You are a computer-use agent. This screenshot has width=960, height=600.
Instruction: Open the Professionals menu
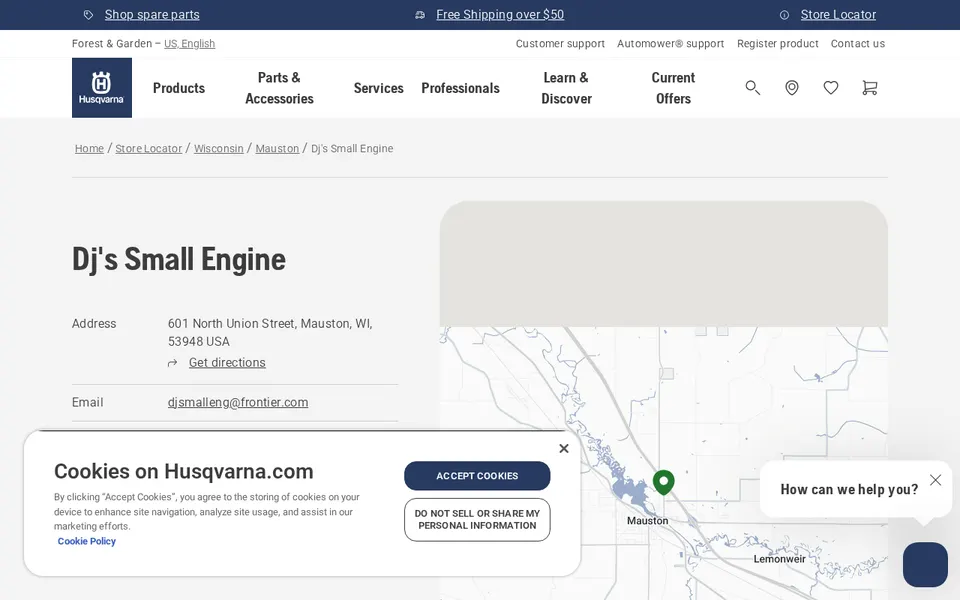point(460,88)
